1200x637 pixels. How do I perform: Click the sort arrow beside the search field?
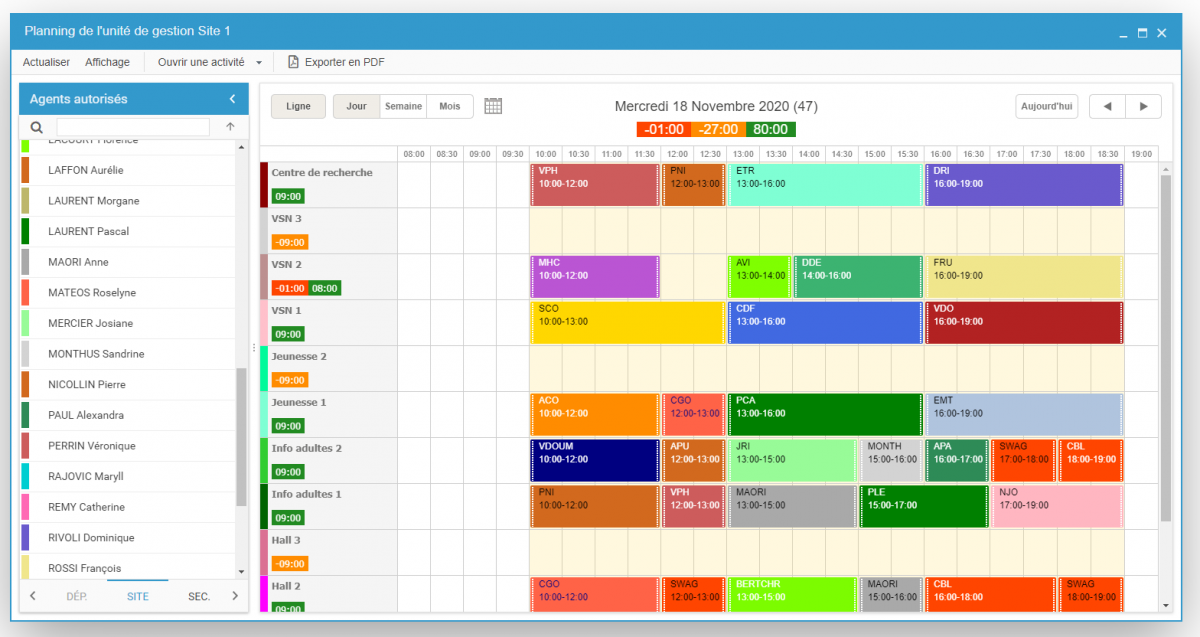[x=230, y=127]
